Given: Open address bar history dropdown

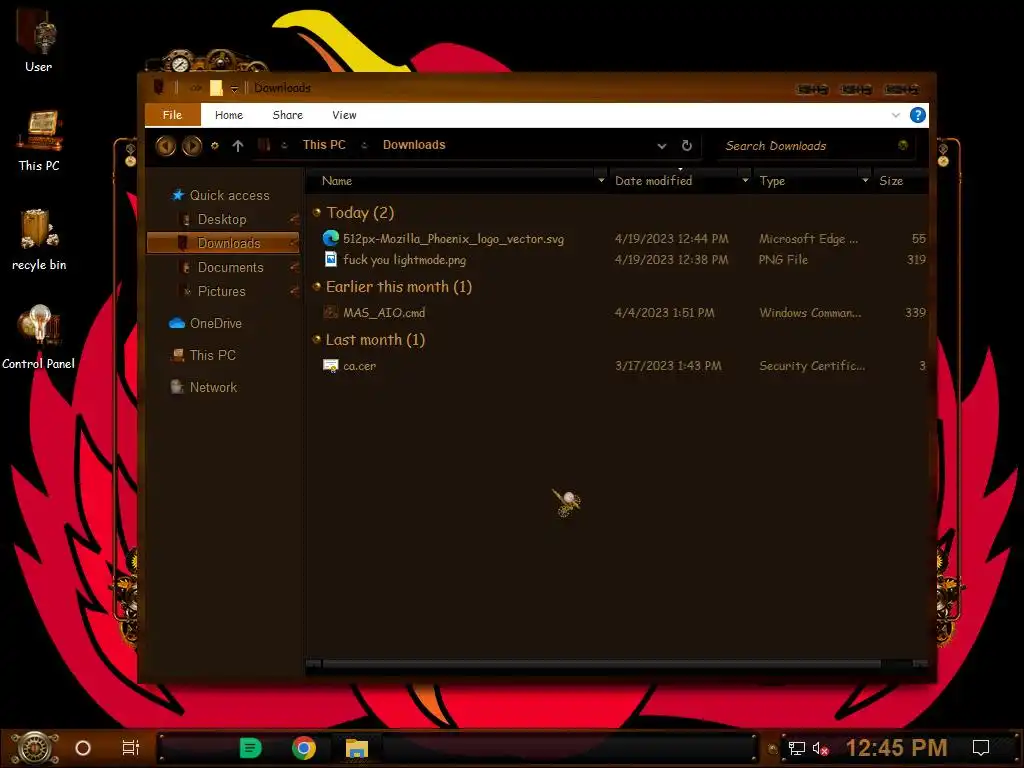Looking at the screenshot, I should coord(662,146).
